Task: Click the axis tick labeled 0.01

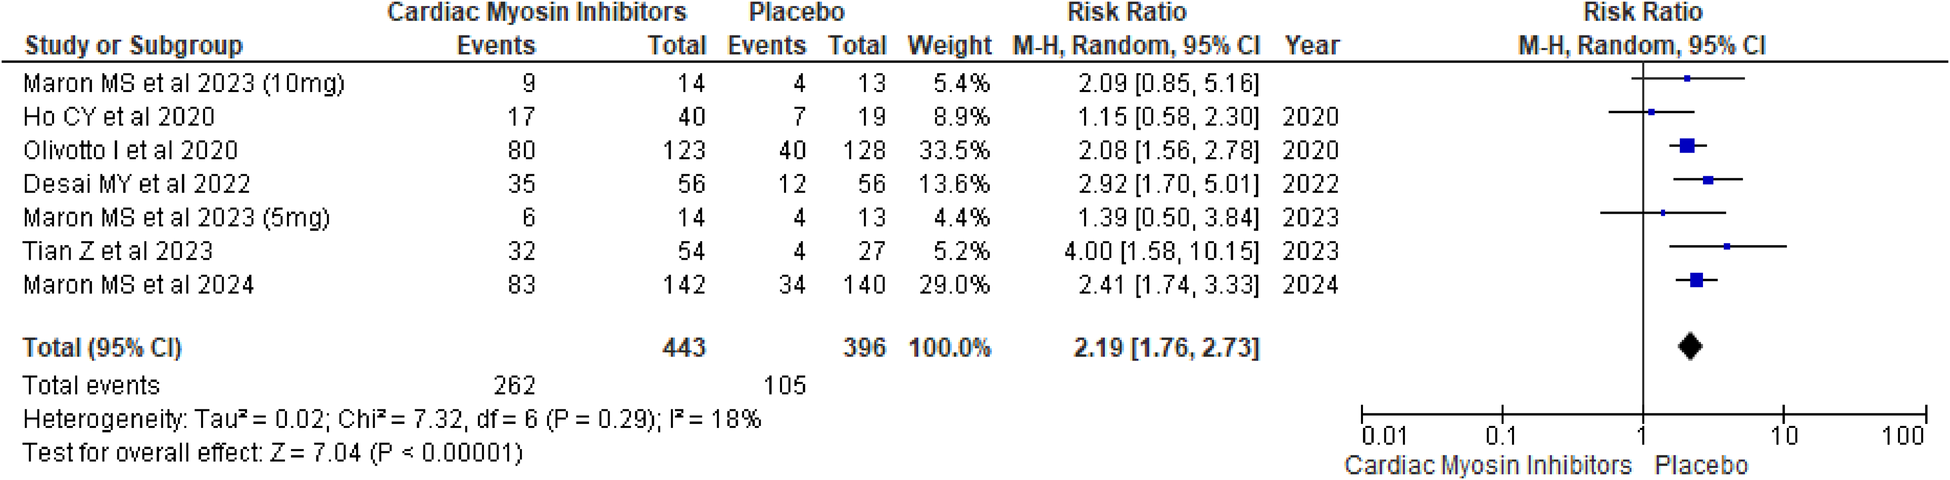Action: [x=1384, y=436]
